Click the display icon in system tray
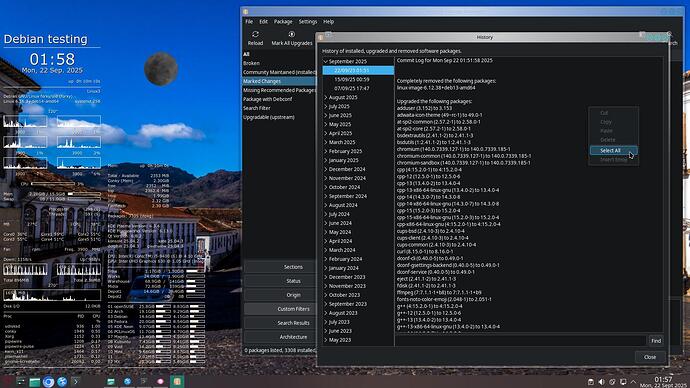Viewport: 690px width, 388px height. pyautogui.click(x=623, y=382)
